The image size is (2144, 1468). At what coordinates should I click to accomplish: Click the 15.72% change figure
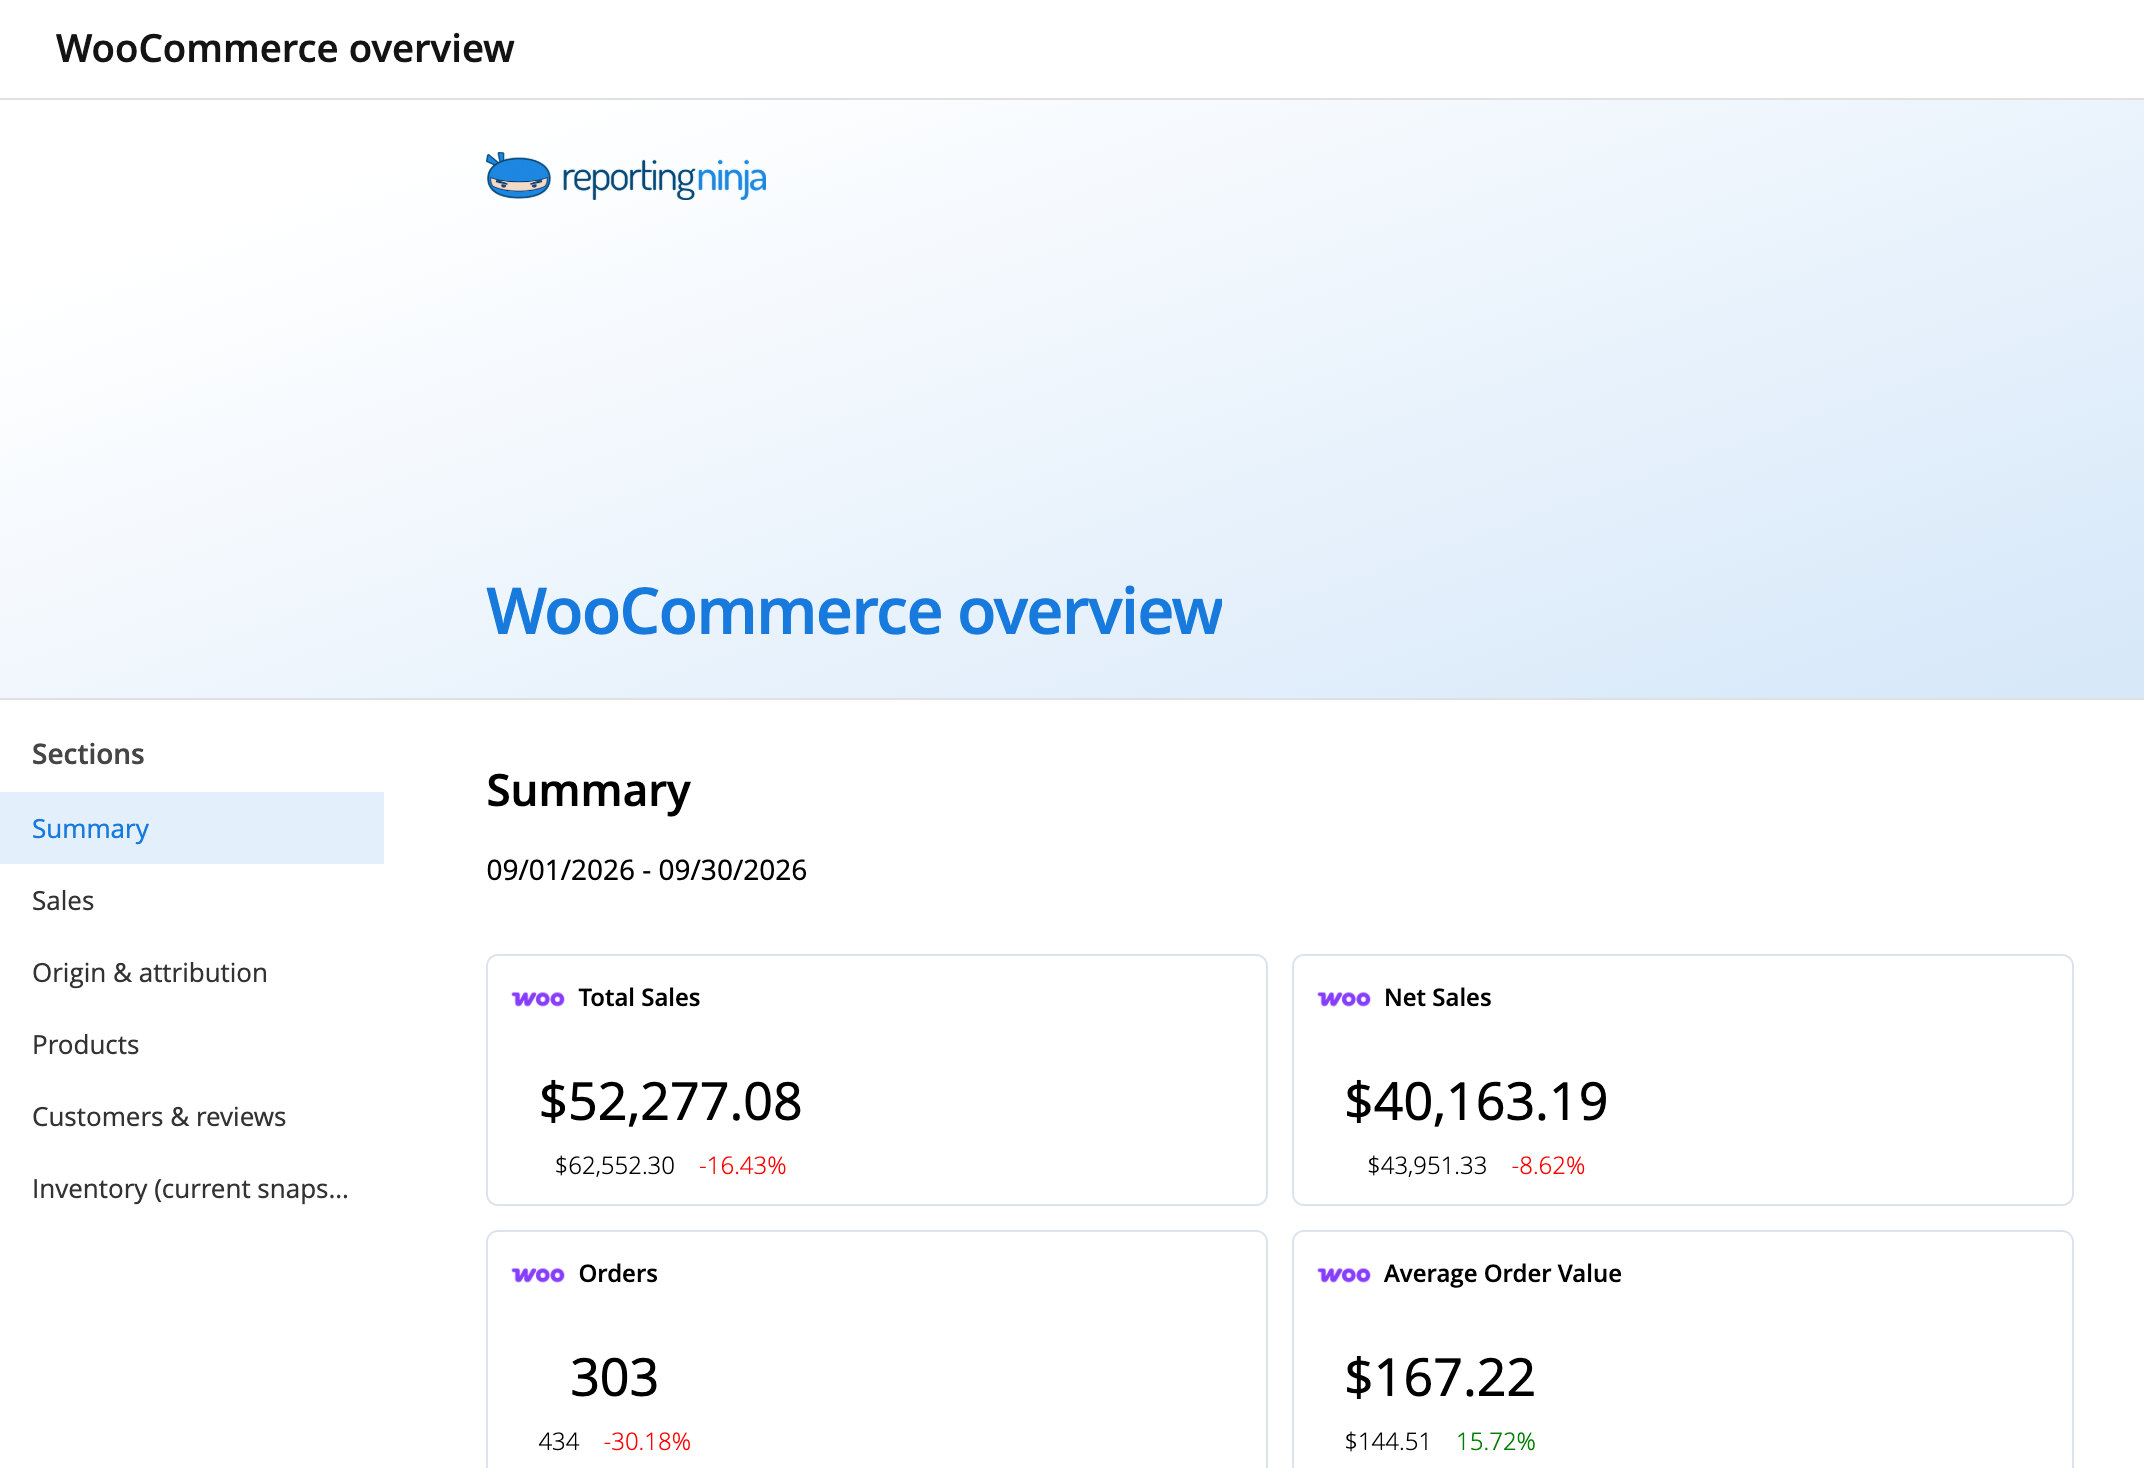1496,1441
